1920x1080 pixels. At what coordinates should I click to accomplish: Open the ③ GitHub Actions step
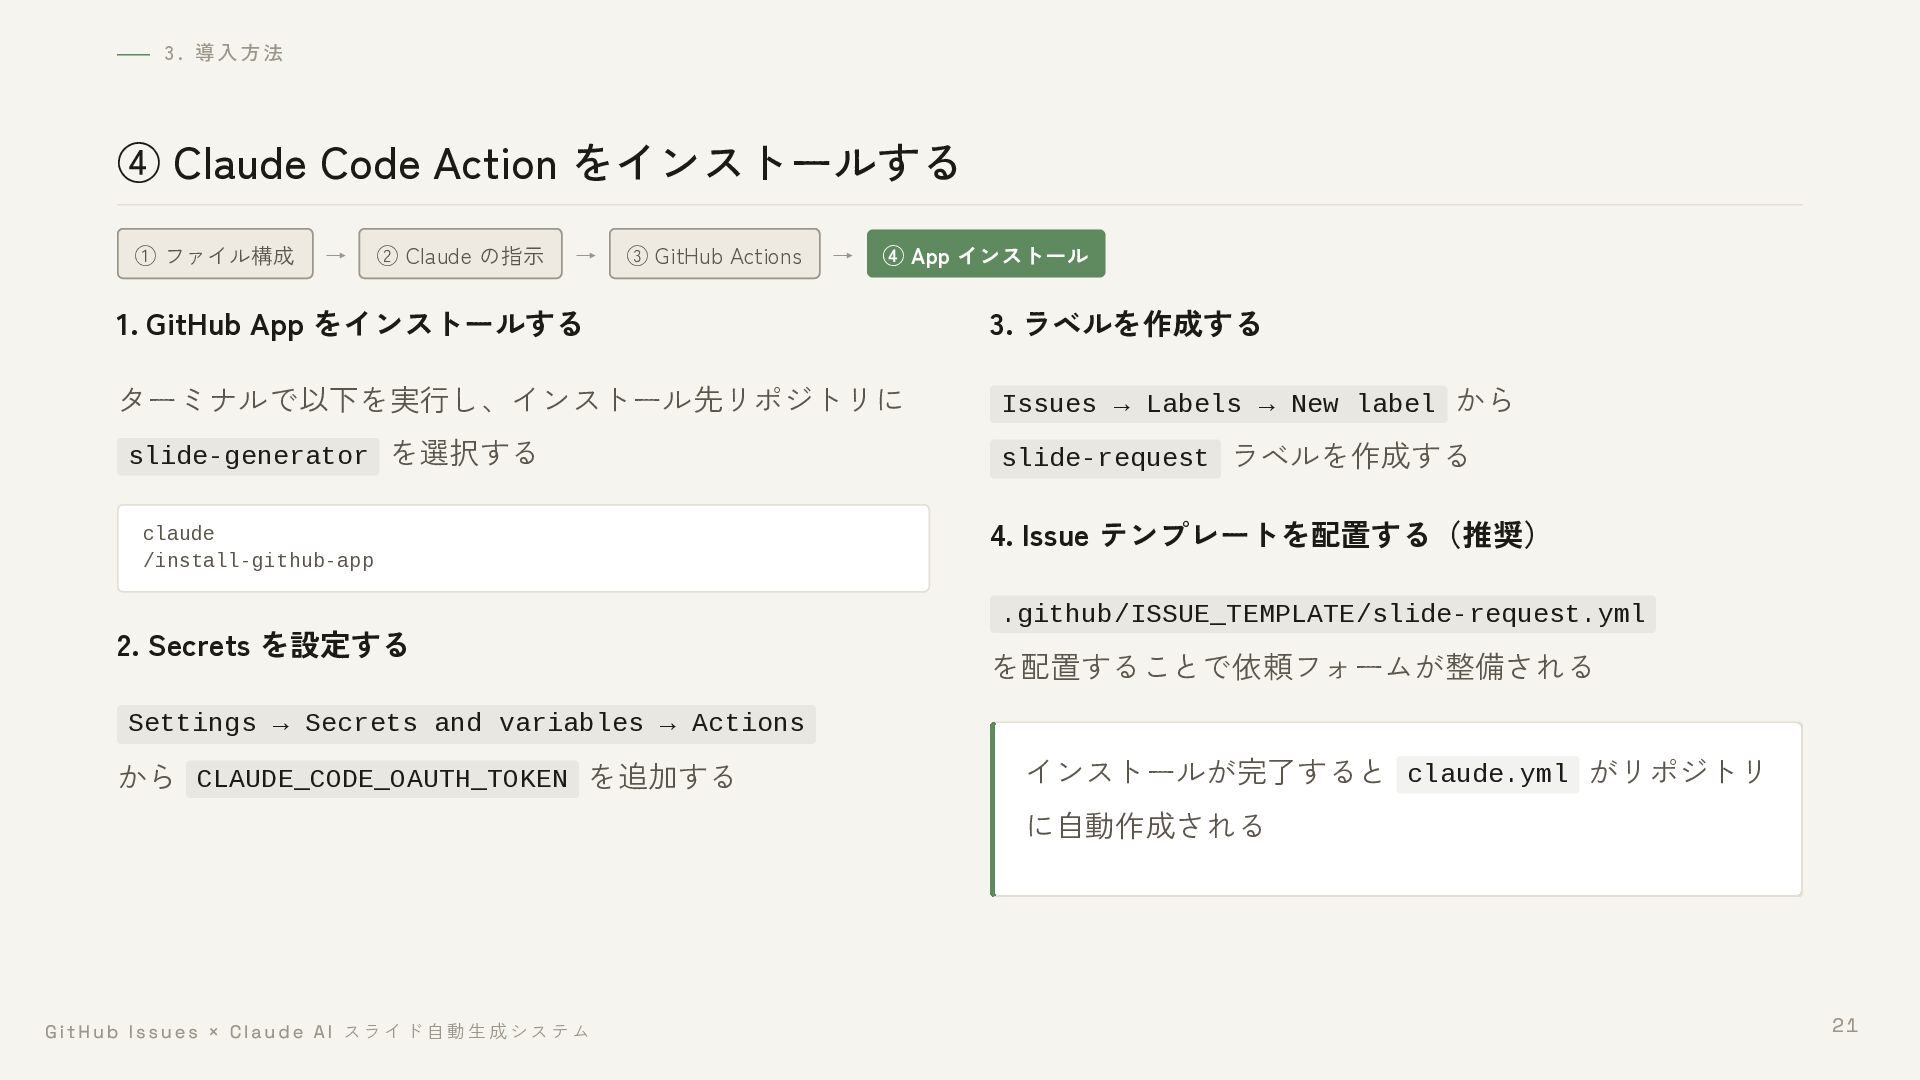pyautogui.click(x=714, y=254)
